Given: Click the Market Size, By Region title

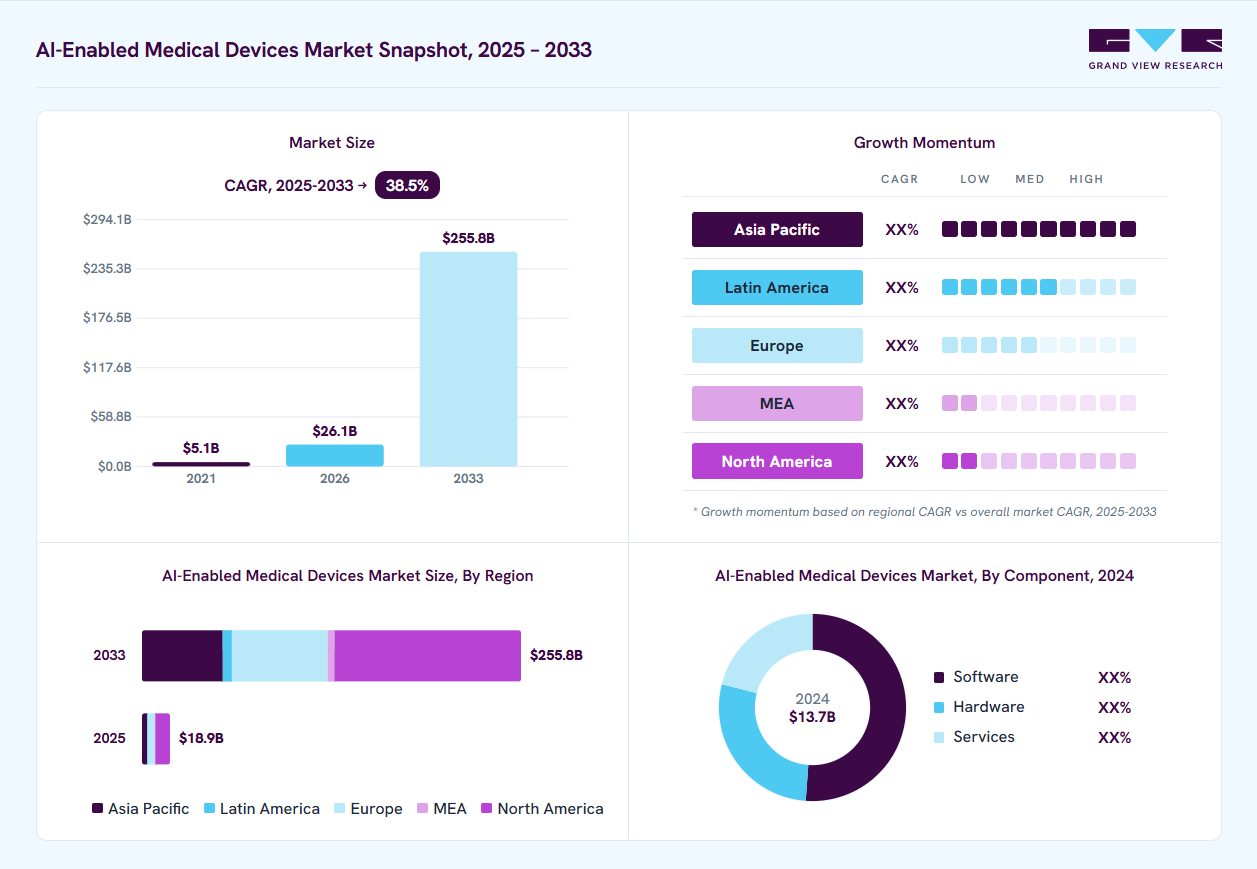Looking at the screenshot, I should coord(348,576).
